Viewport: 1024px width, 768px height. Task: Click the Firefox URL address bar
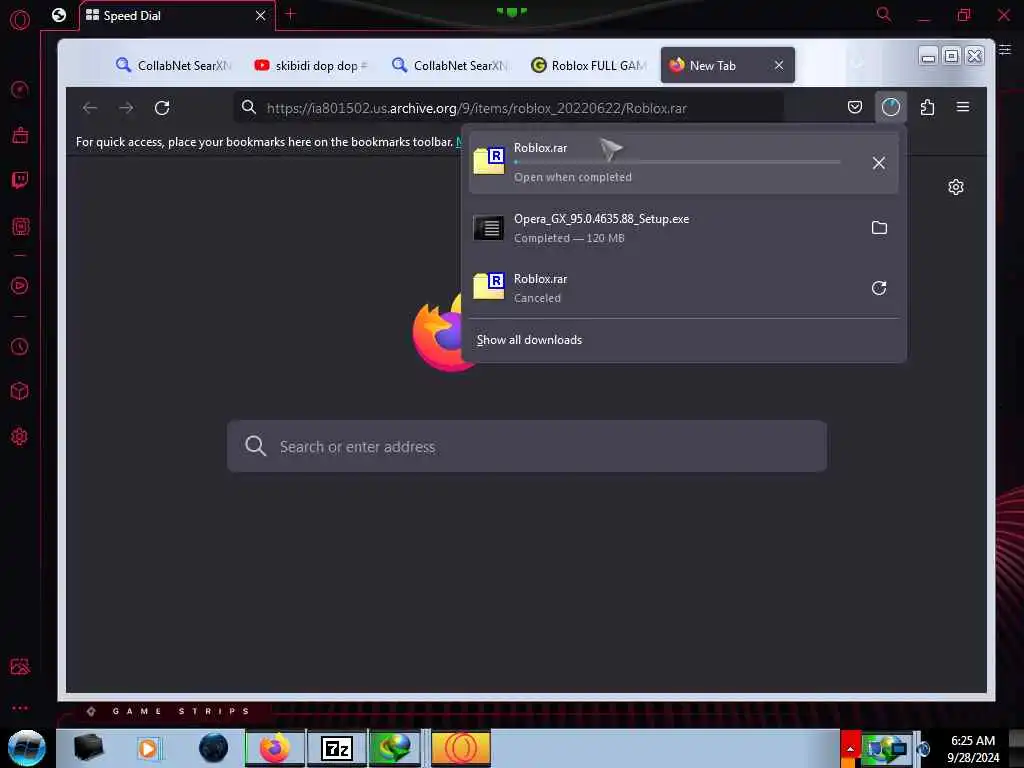click(508, 108)
